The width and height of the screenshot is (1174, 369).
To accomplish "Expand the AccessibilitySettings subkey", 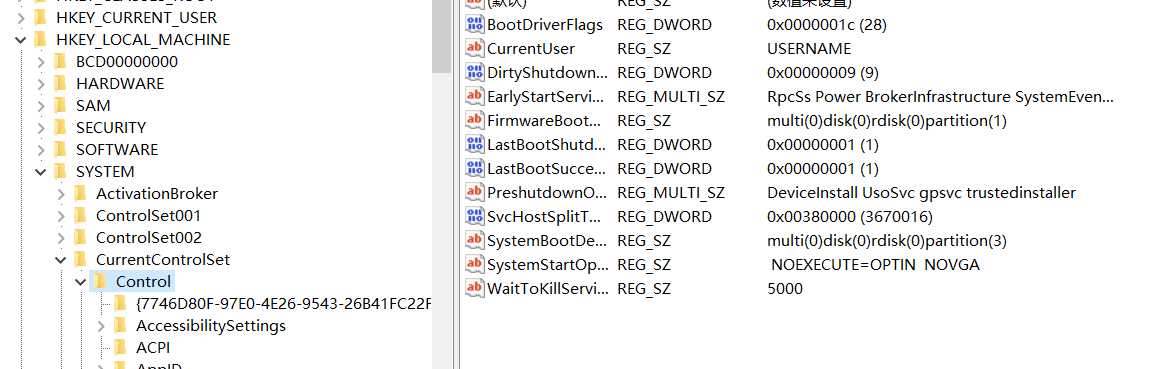I will [101, 326].
